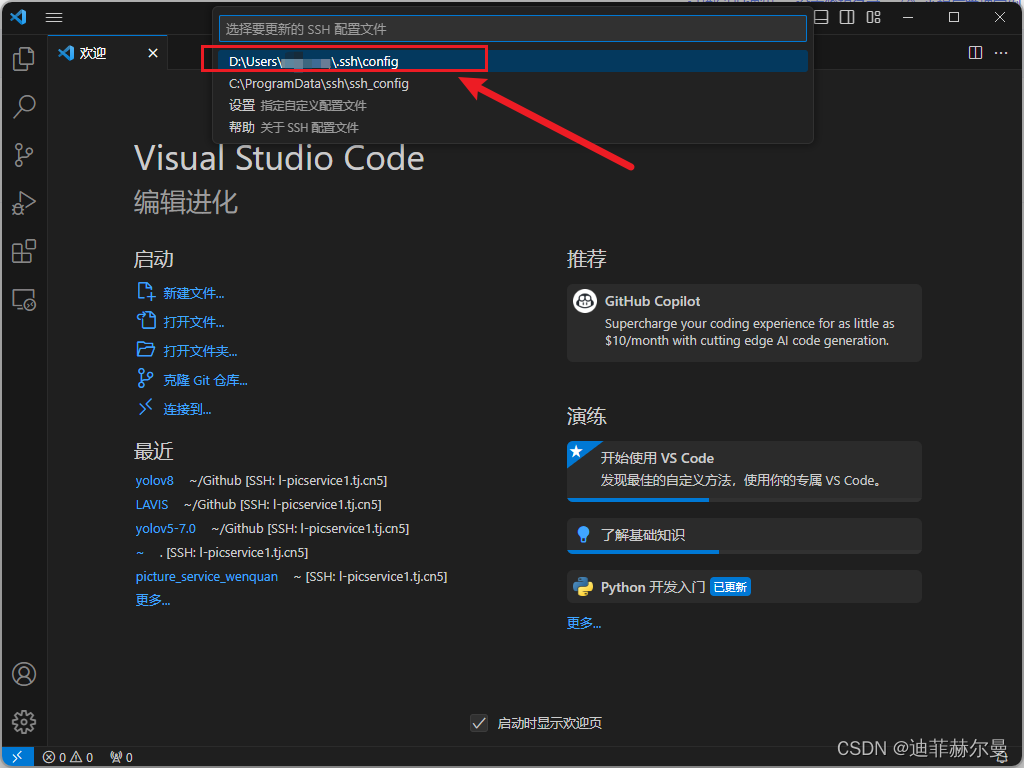Click the git branch icon beside 克隆 Git 仓库

click(145, 378)
